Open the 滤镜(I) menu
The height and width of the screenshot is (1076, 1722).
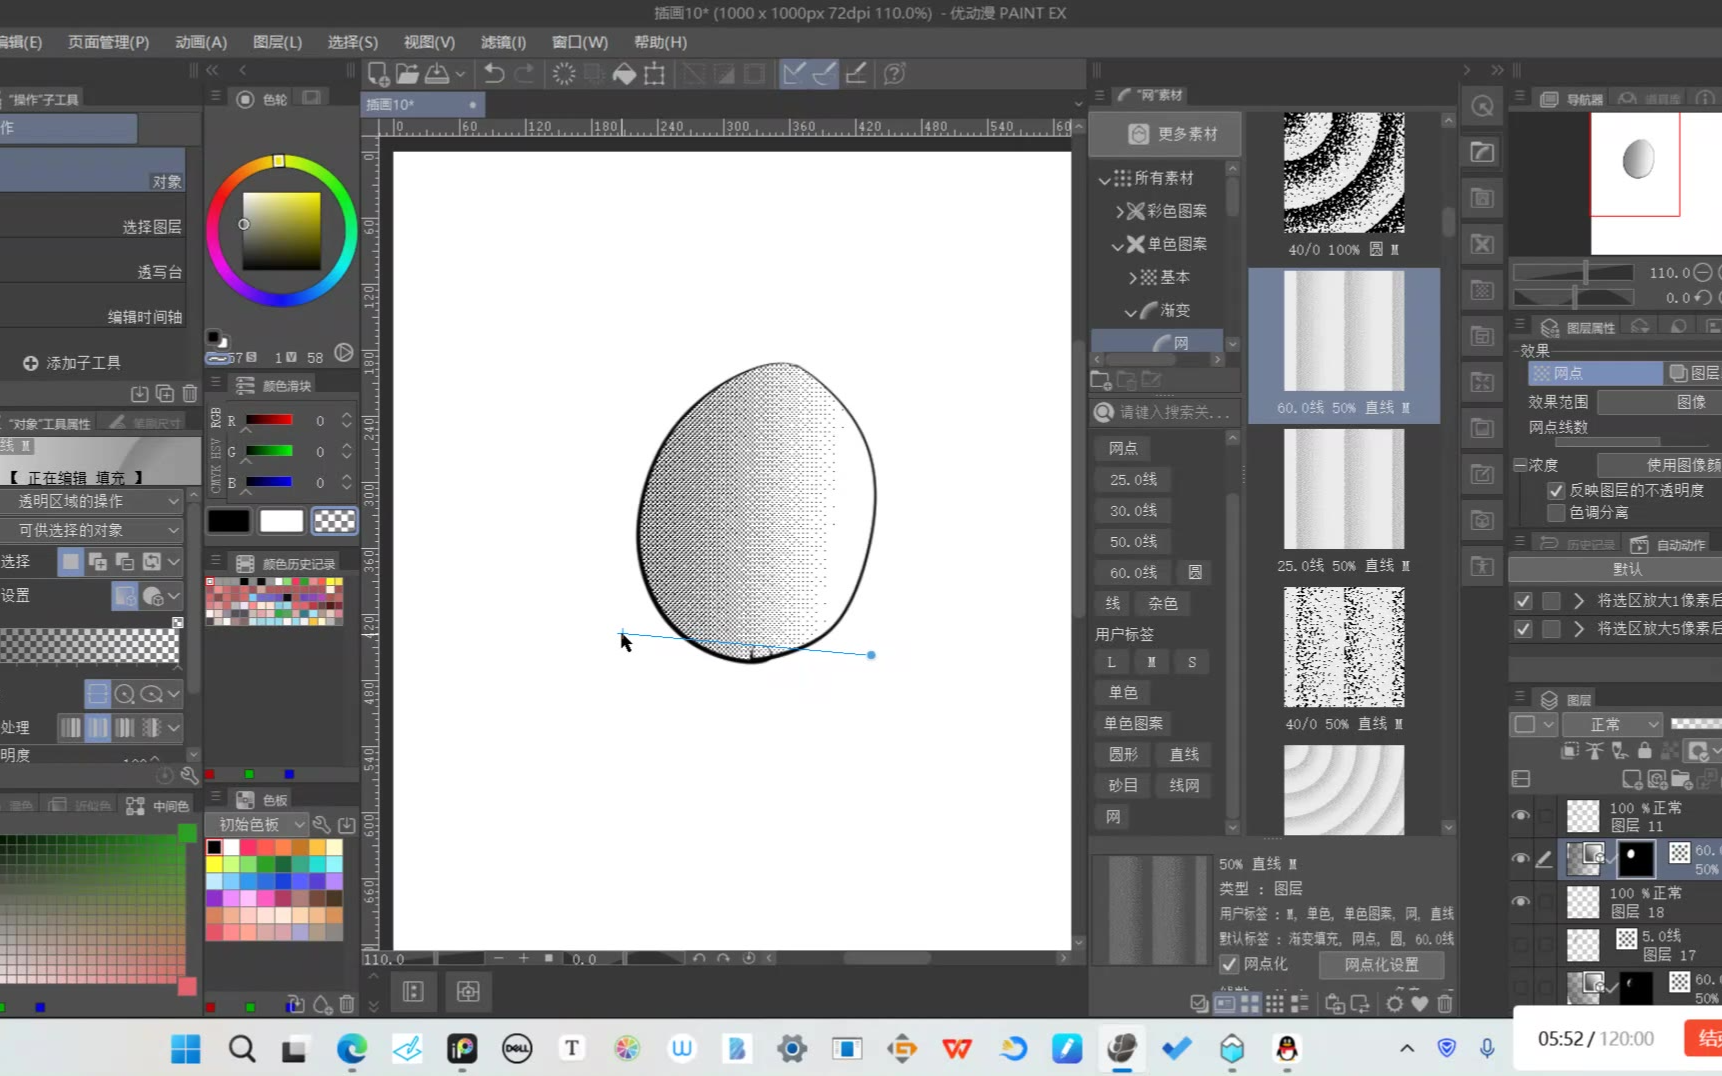[503, 42]
